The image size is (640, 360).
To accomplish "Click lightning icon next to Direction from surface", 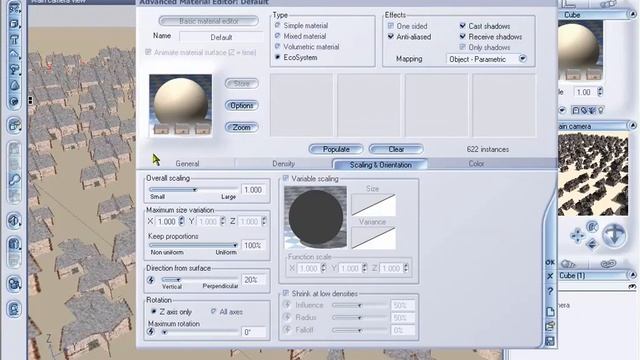I will (151, 280).
